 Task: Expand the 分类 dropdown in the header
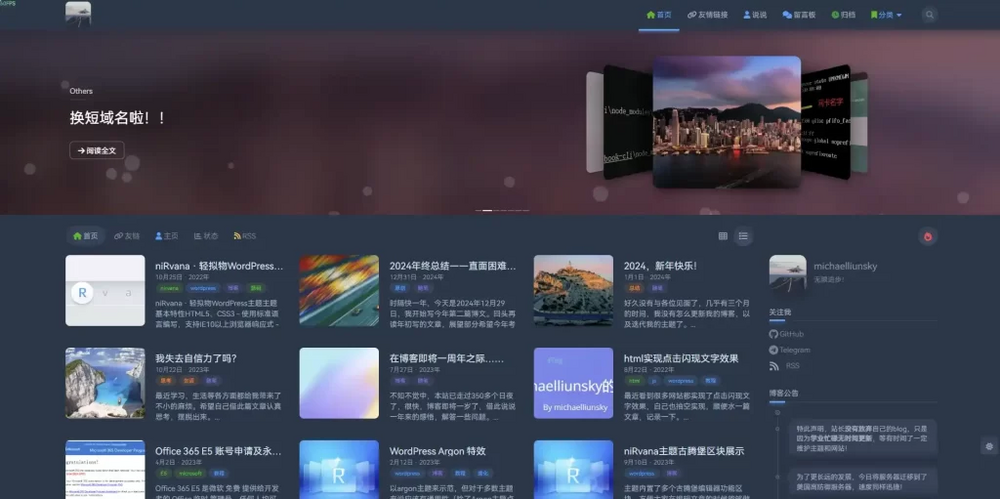886,15
